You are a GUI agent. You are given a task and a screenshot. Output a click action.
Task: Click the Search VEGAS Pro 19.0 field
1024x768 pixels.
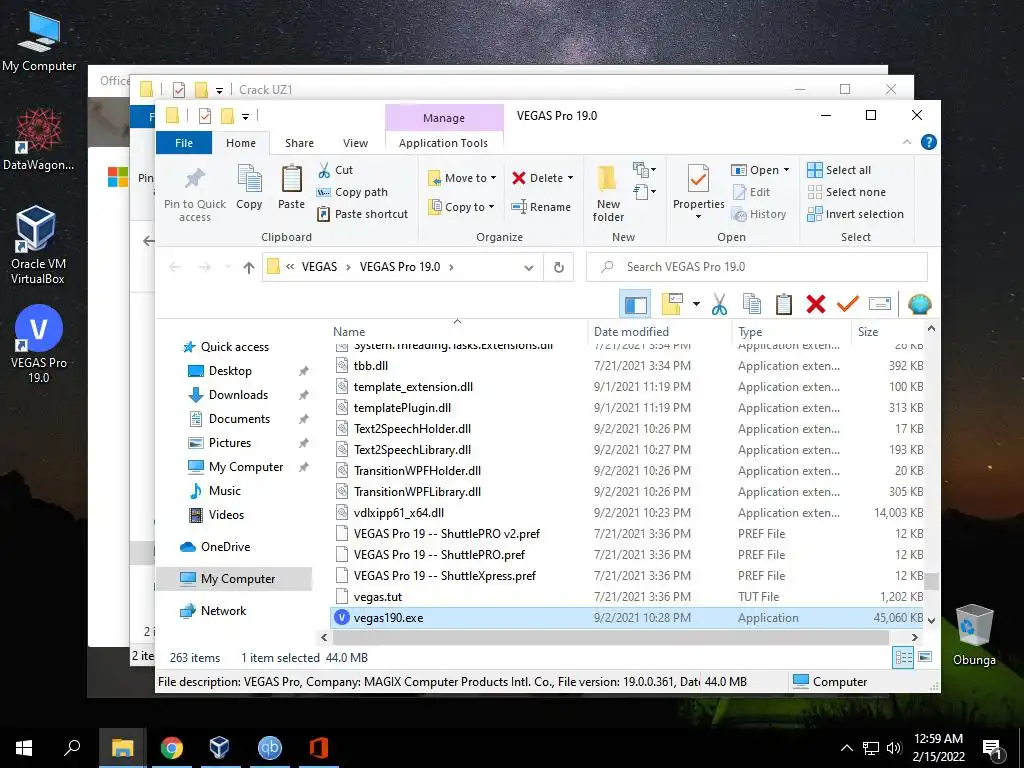pyautogui.click(x=757, y=267)
